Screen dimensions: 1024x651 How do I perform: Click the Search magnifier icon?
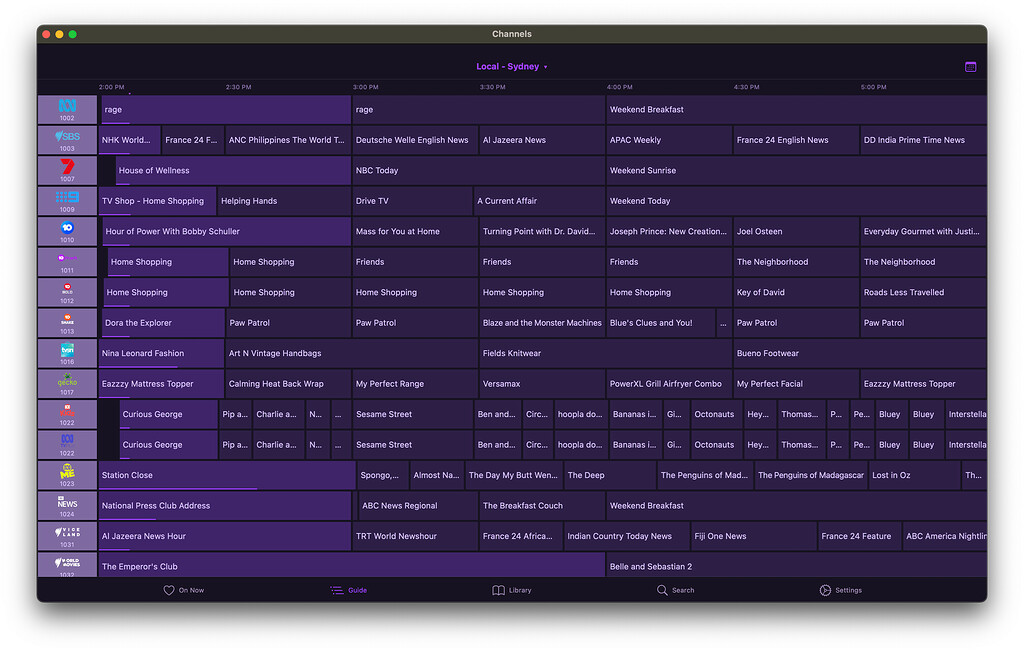(x=664, y=590)
